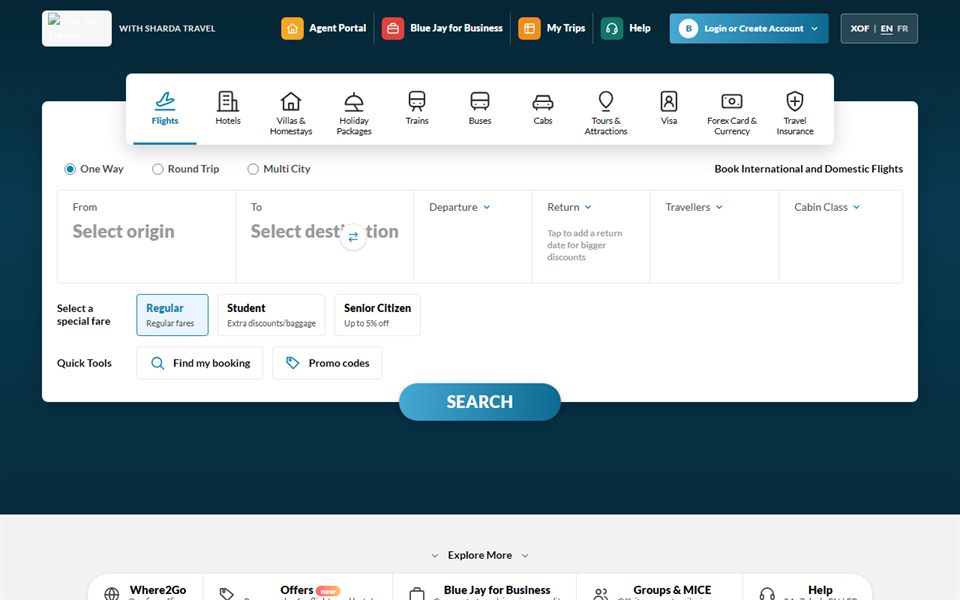Image resolution: width=960 pixels, height=600 pixels.
Task: Select the Trains icon
Action: (x=417, y=100)
